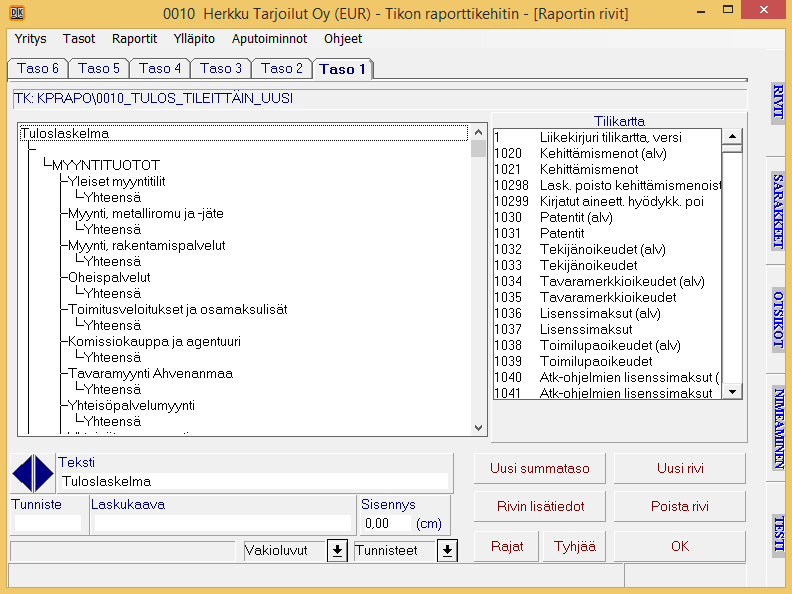Image resolution: width=792 pixels, height=594 pixels.
Task: Select Tavaramyynti Ahvenanmaa tree row
Action: pos(150,373)
